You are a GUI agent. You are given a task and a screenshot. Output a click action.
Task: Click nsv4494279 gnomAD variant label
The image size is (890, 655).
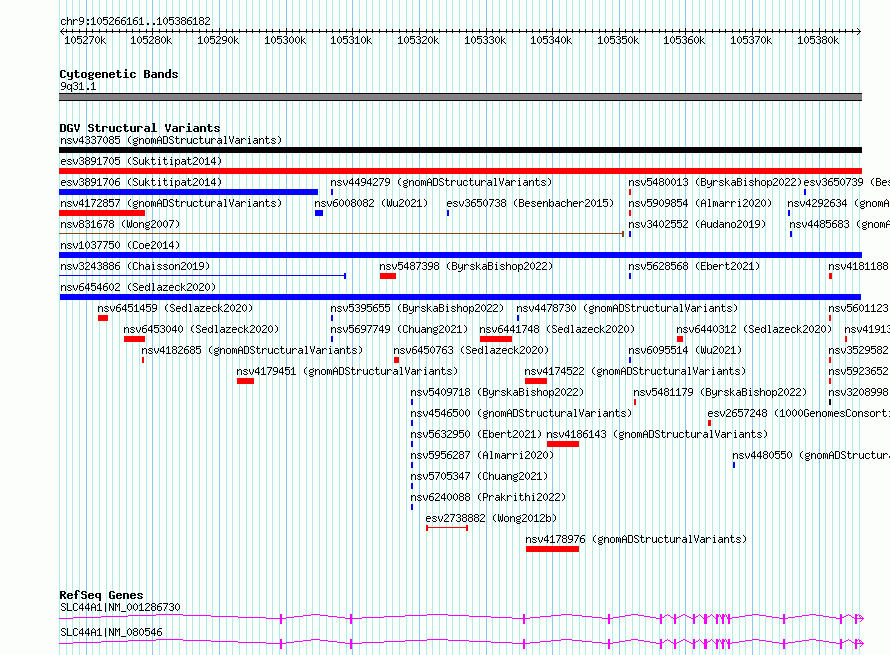point(441,182)
